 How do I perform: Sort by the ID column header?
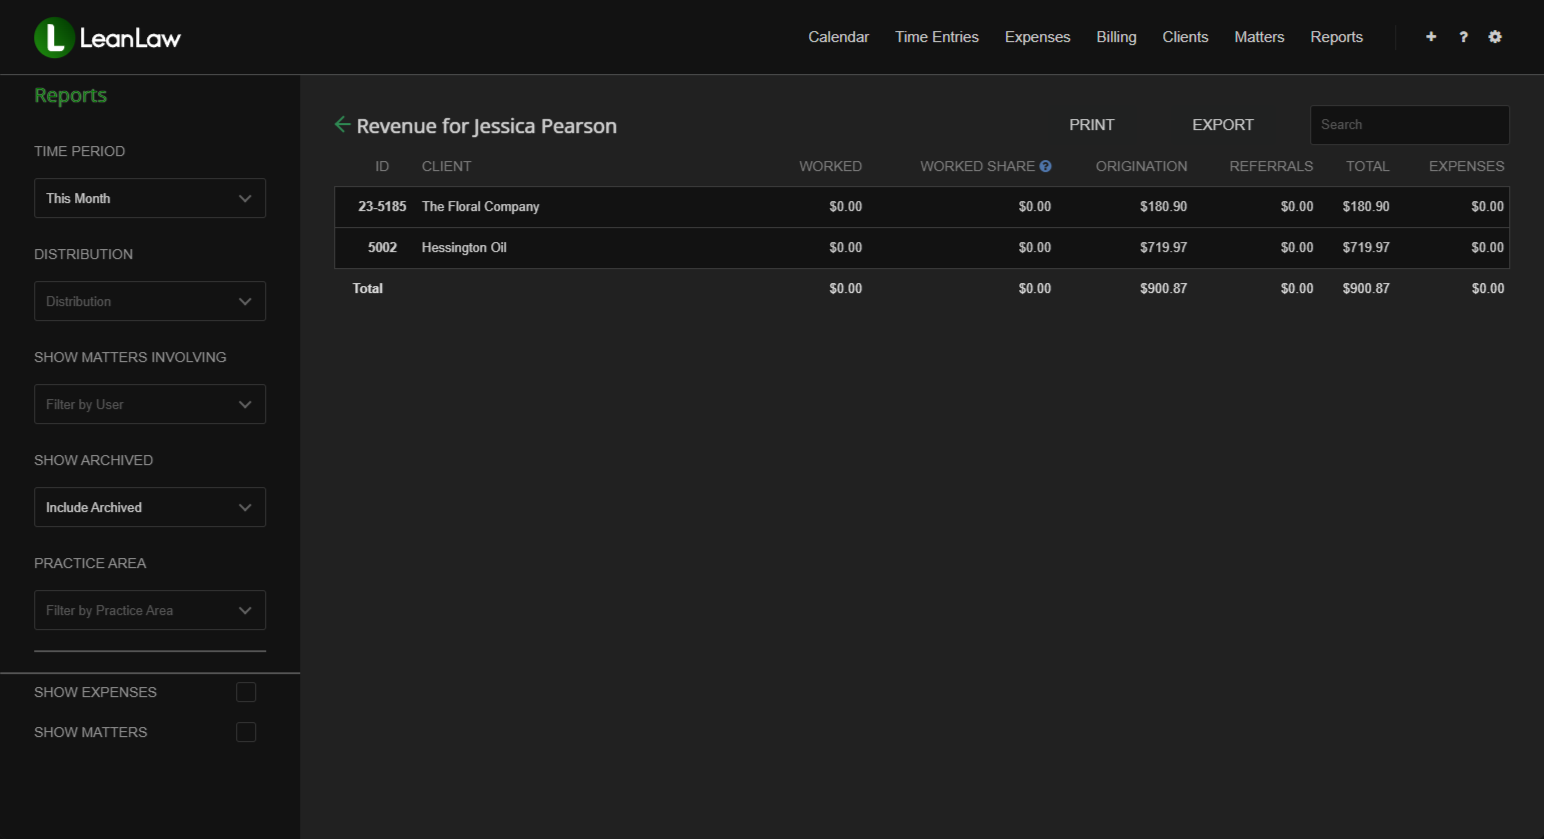[x=382, y=166]
